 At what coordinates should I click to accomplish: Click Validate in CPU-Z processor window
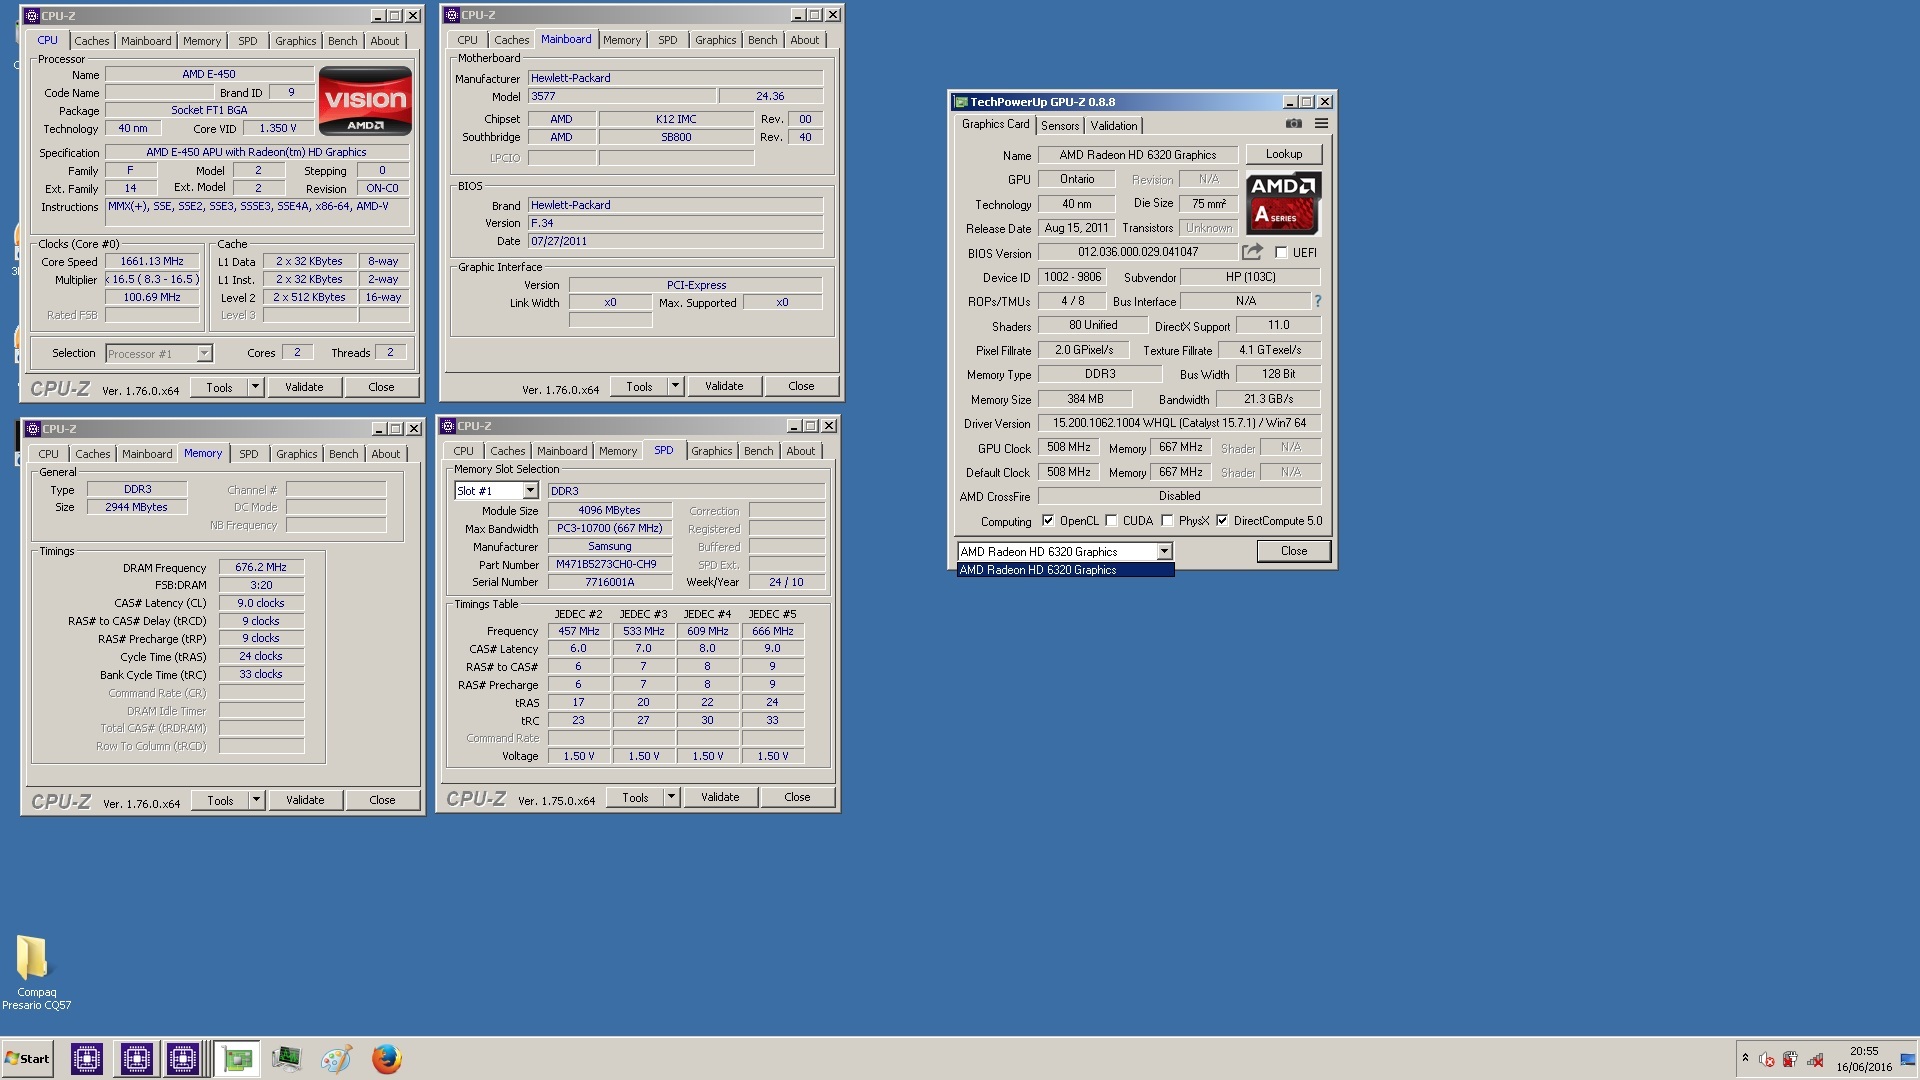point(304,387)
